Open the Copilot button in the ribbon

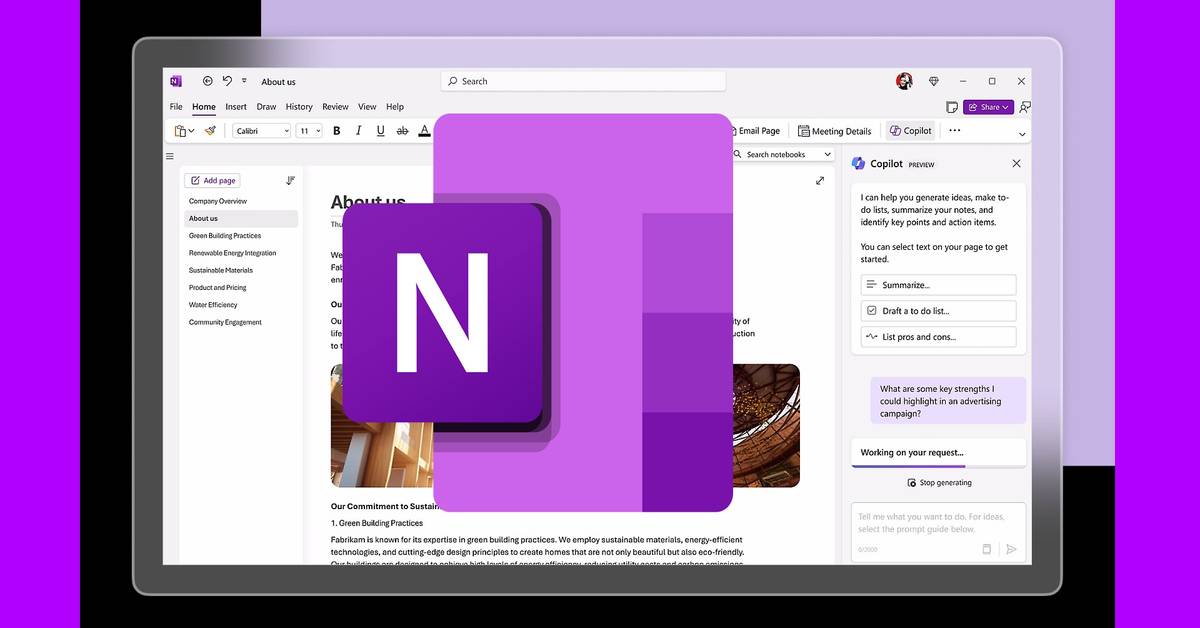click(x=910, y=131)
